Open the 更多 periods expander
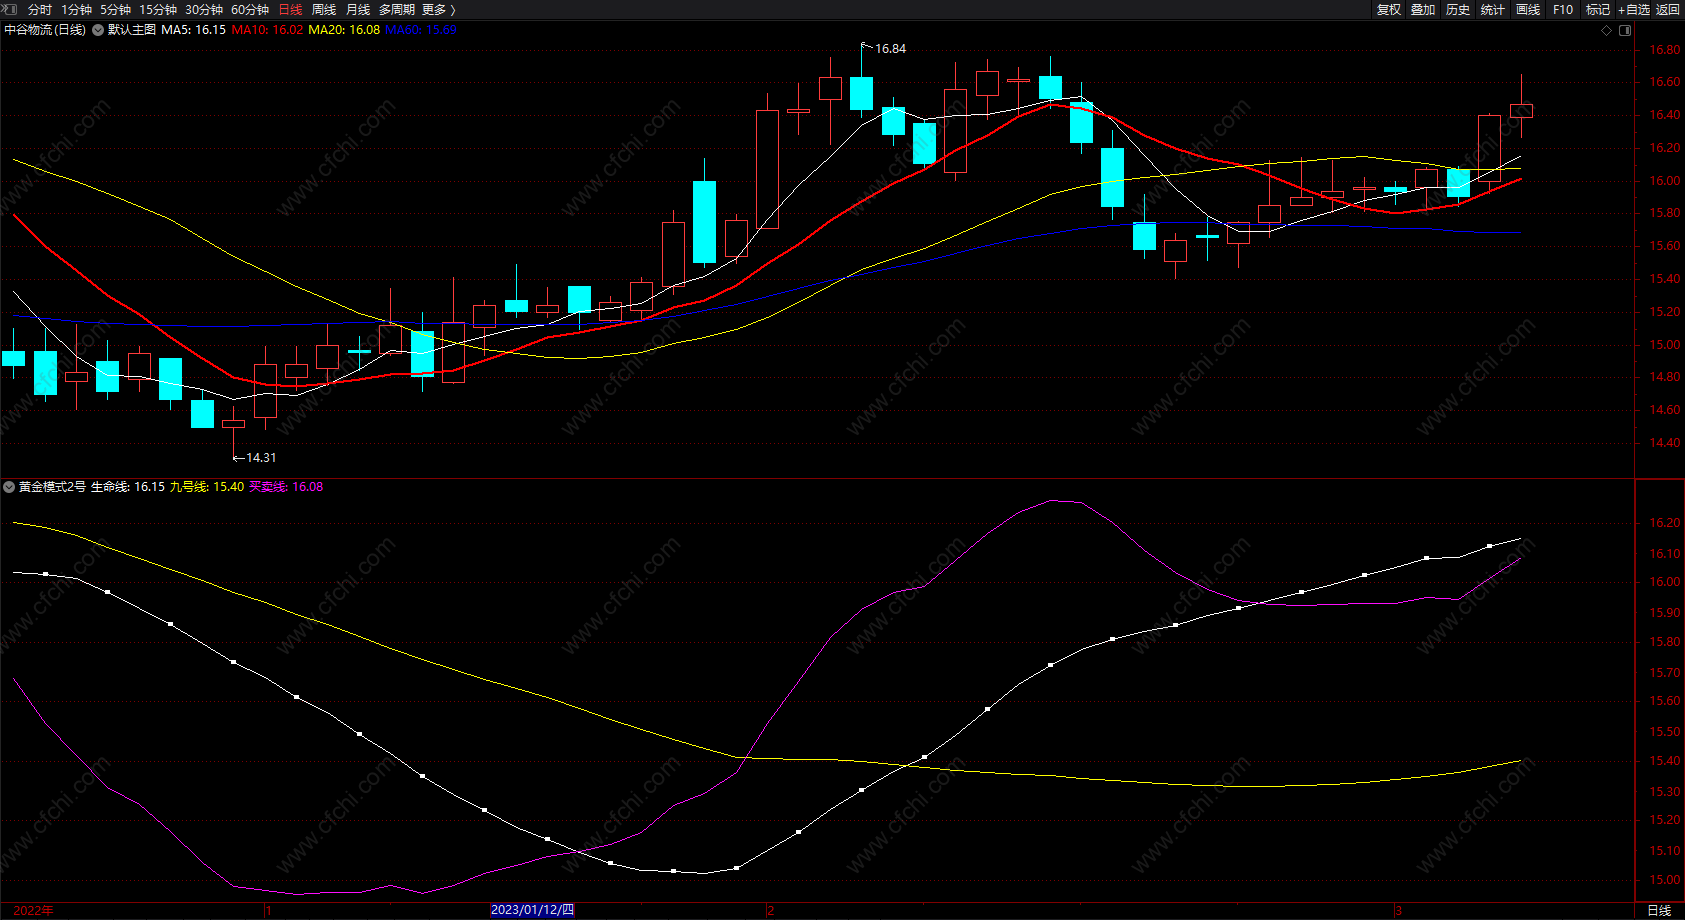The width and height of the screenshot is (1685, 920). pos(438,9)
